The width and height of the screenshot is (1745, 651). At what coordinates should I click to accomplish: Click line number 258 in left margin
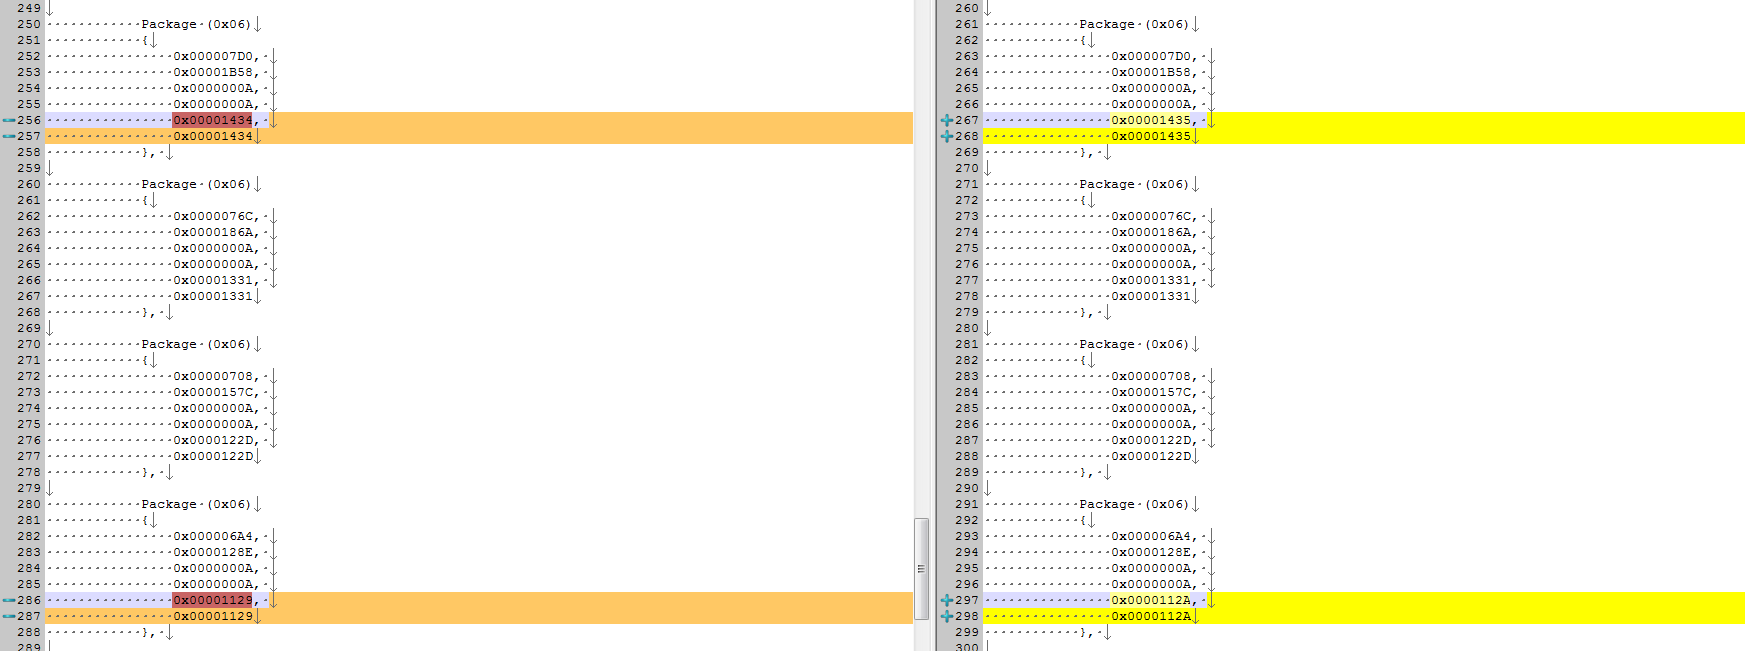(x=29, y=152)
